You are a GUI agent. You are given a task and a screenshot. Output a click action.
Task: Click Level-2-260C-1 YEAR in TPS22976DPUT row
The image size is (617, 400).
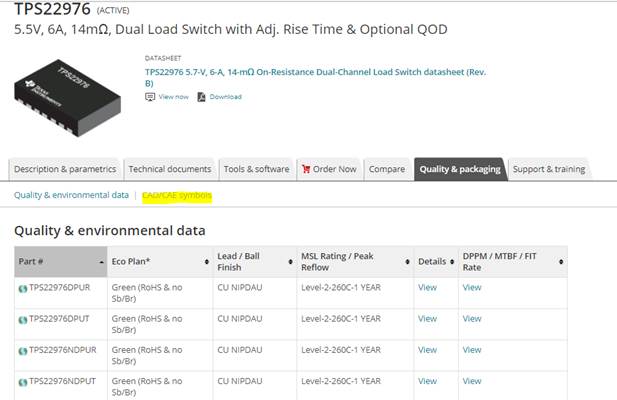click(x=341, y=319)
